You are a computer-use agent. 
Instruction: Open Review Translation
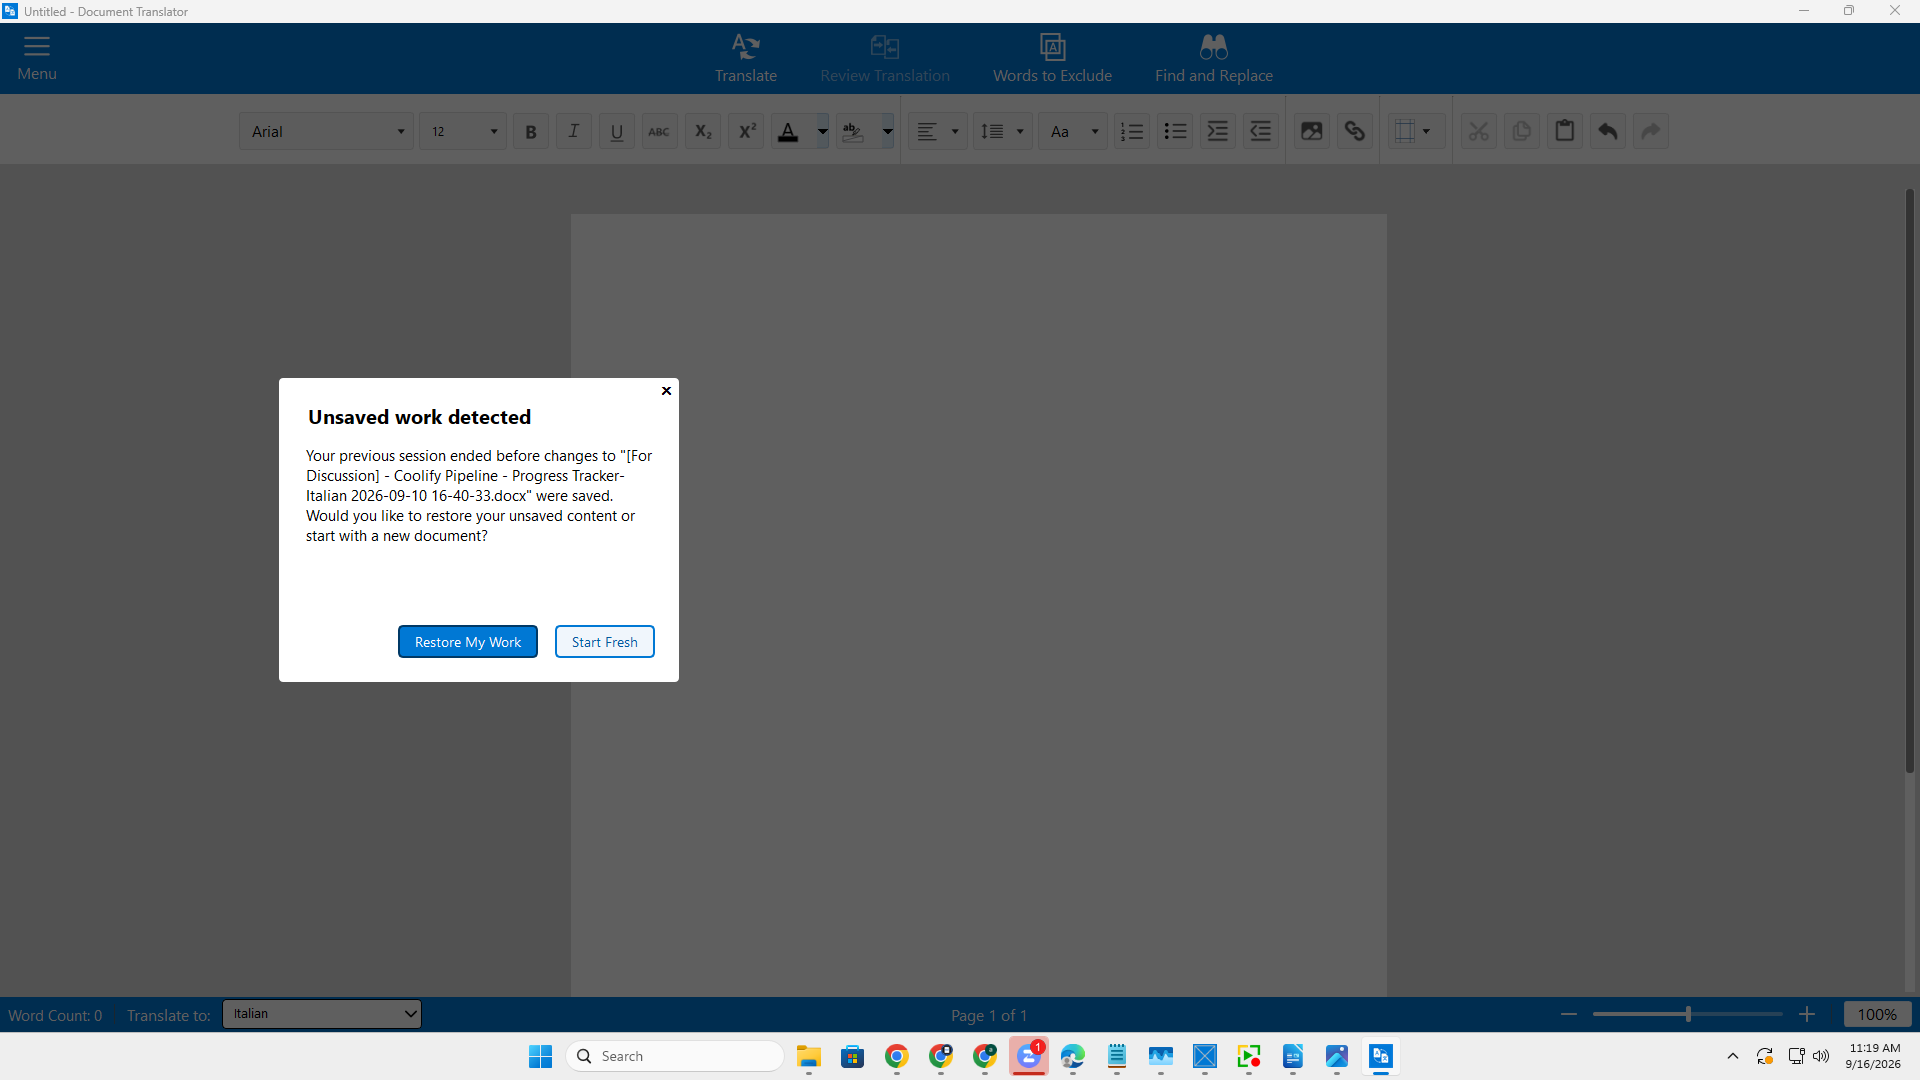(885, 58)
